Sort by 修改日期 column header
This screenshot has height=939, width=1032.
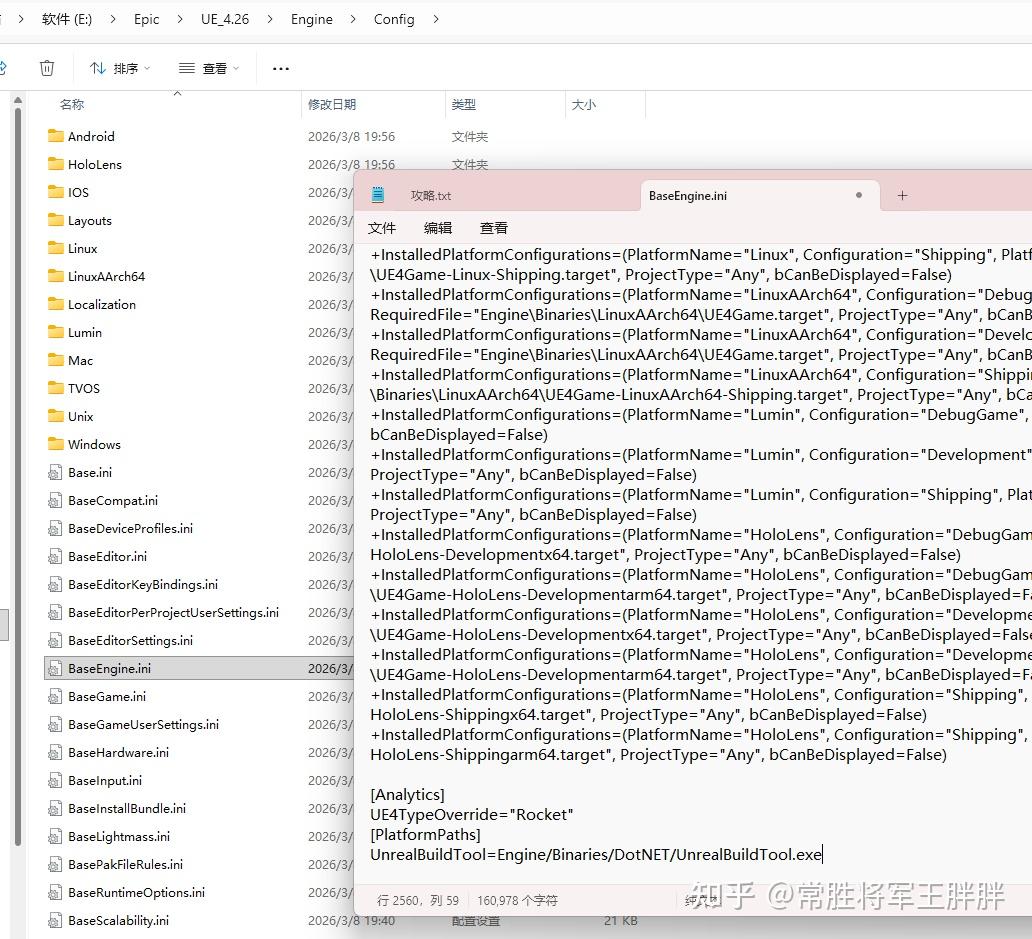(332, 104)
